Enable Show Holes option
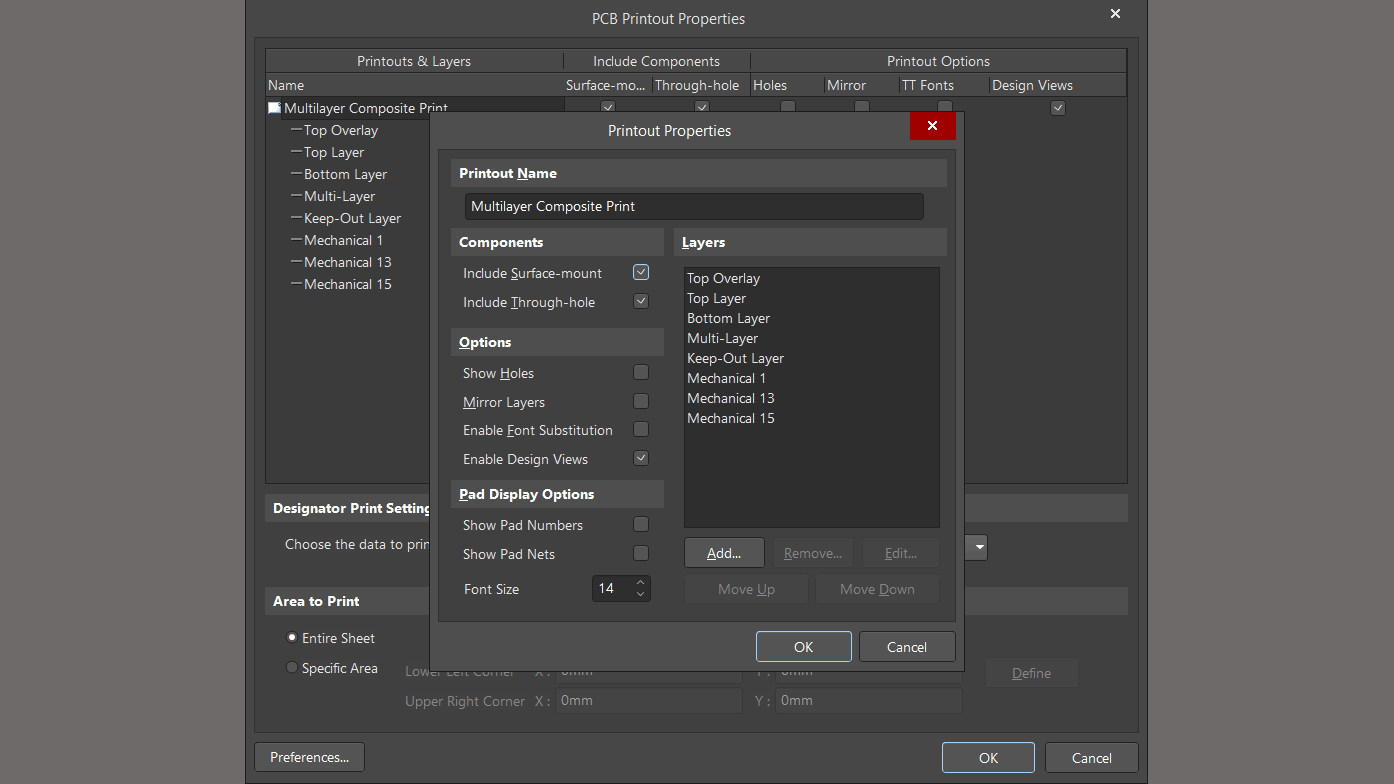Image resolution: width=1394 pixels, height=784 pixels. click(641, 372)
